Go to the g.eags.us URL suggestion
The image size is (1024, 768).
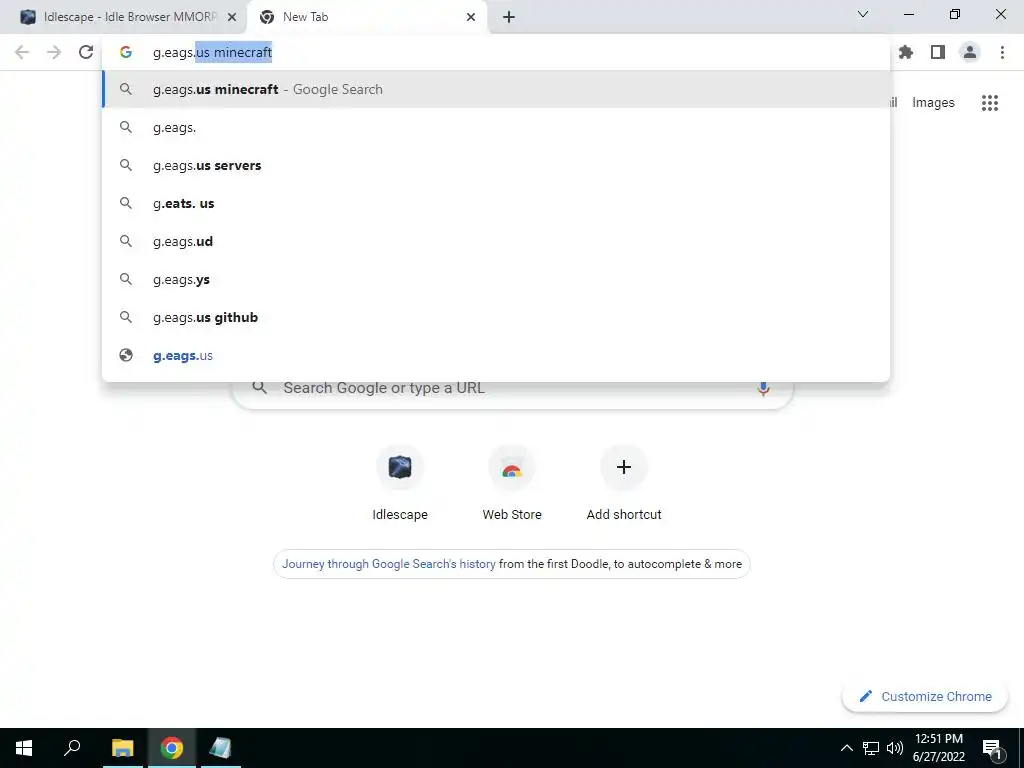click(x=496, y=355)
